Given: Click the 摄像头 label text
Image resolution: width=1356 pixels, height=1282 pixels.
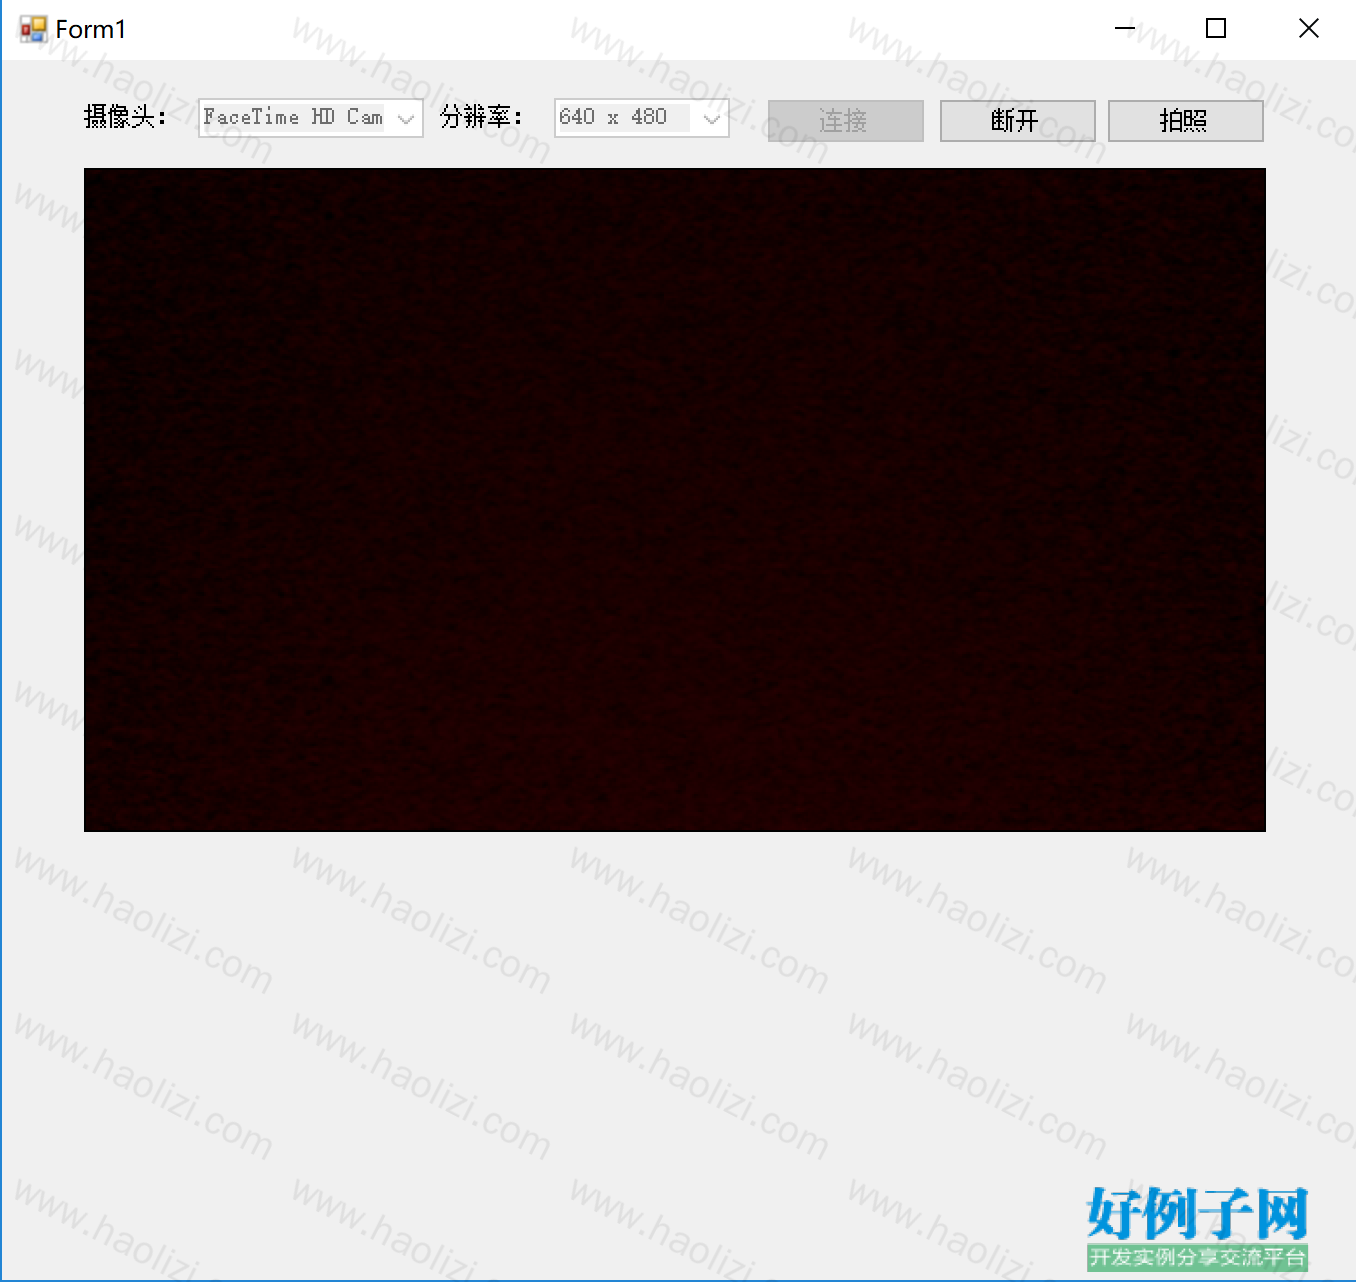Looking at the screenshot, I should tap(125, 117).
